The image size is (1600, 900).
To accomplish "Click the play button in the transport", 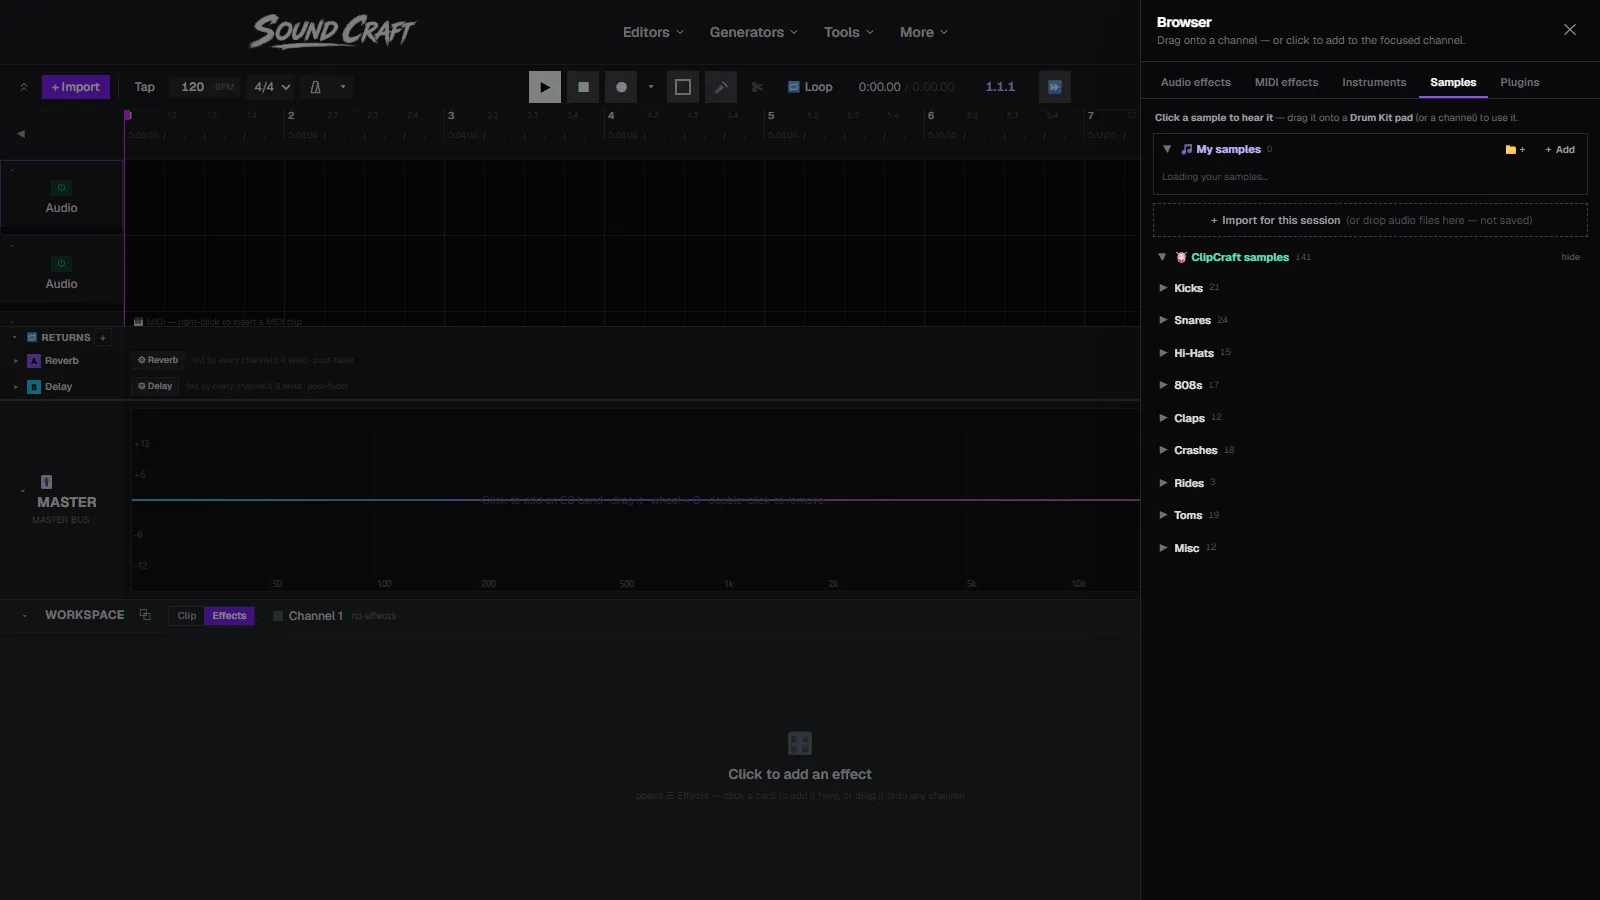I will point(545,87).
